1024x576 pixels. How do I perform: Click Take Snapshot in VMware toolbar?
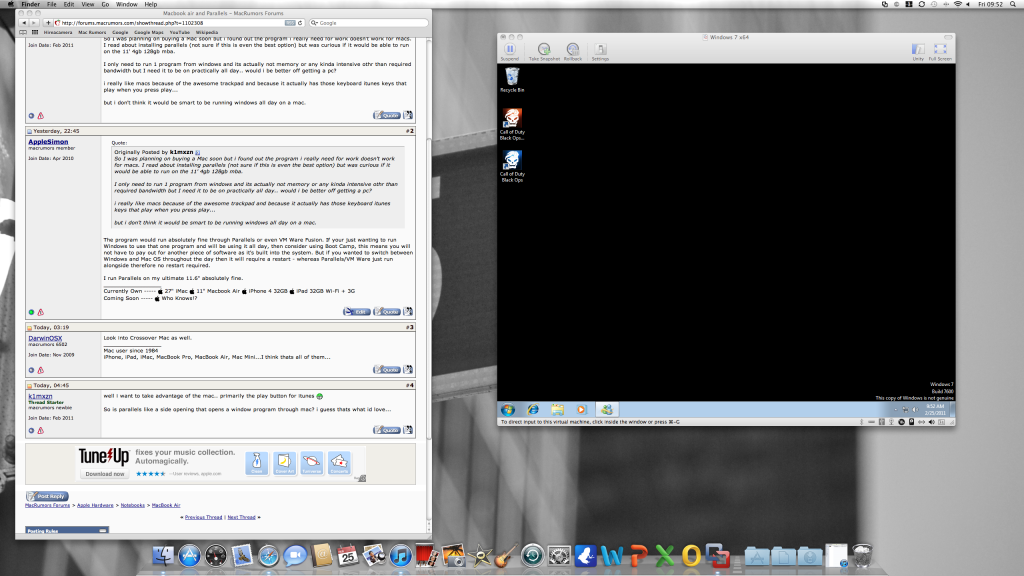click(x=543, y=50)
